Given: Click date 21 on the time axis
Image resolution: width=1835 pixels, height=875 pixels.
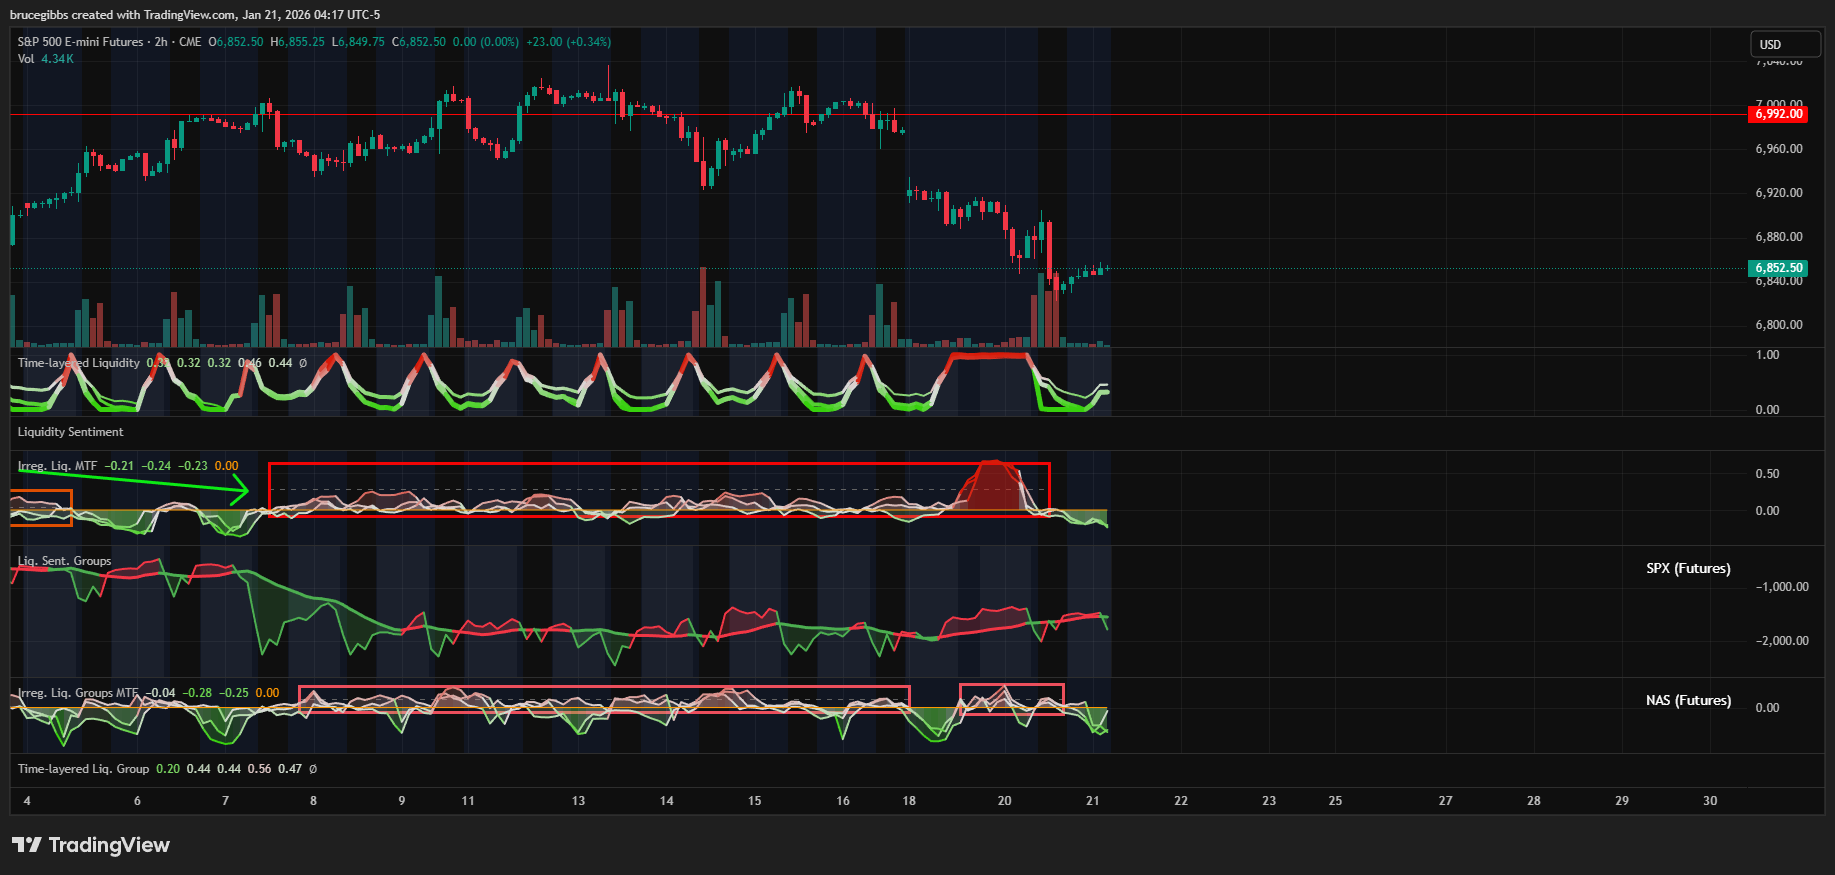Looking at the screenshot, I should [1093, 801].
